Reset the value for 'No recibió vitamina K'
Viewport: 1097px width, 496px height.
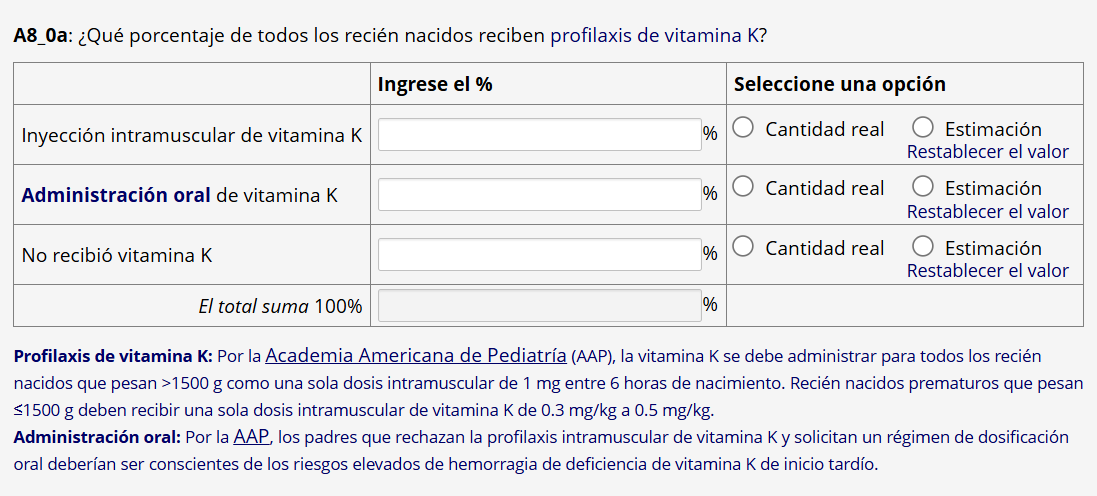[x=987, y=271]
